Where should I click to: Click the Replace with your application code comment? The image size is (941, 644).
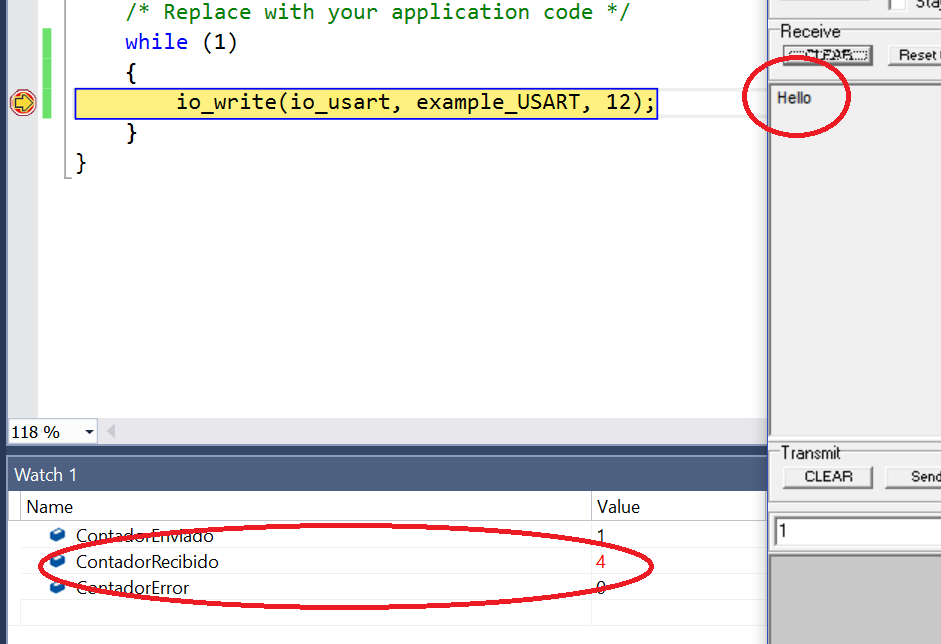pos(377,12)
